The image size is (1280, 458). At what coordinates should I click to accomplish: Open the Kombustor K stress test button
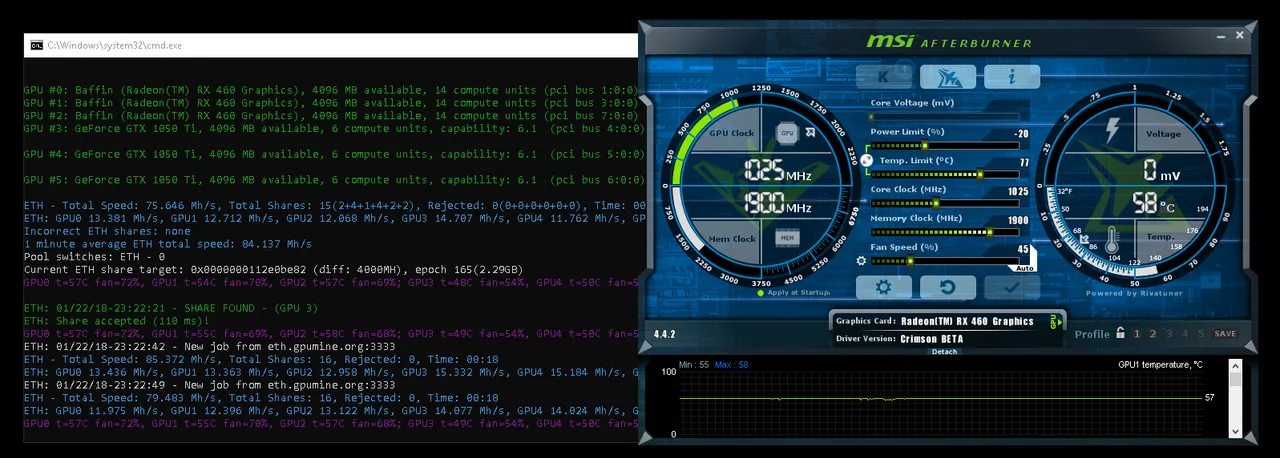[884, 76]
